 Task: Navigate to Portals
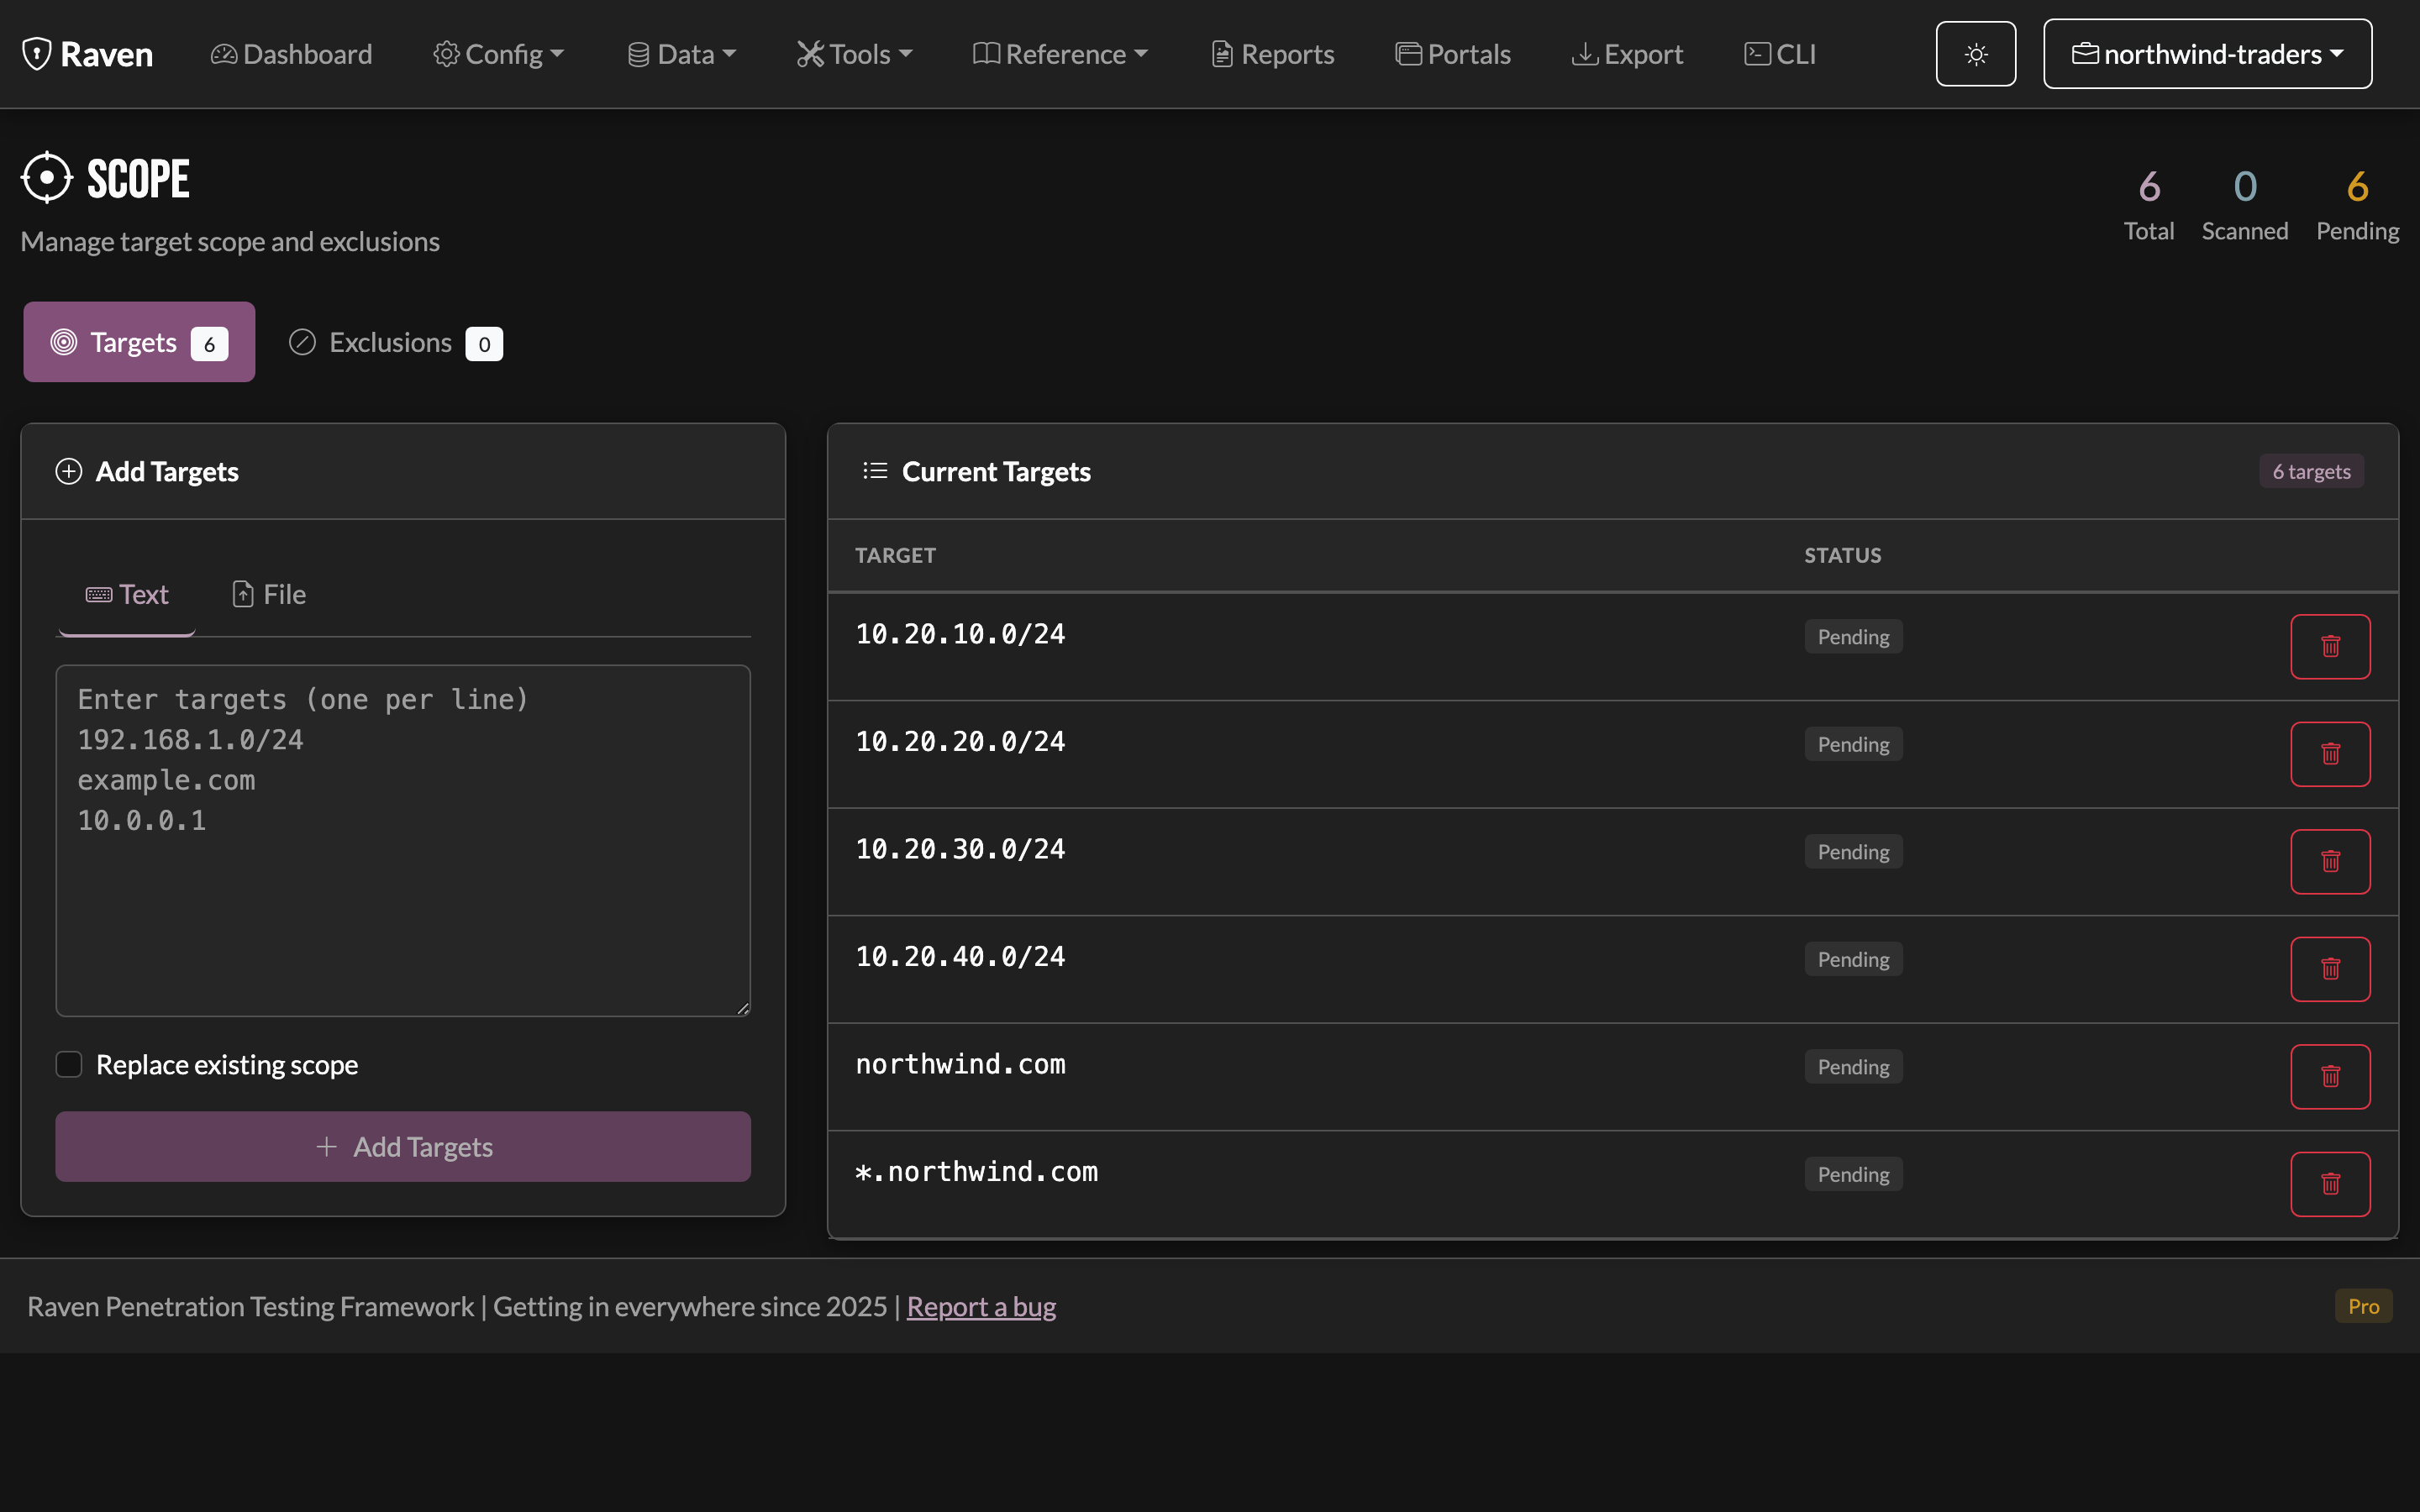(1453, 54)
